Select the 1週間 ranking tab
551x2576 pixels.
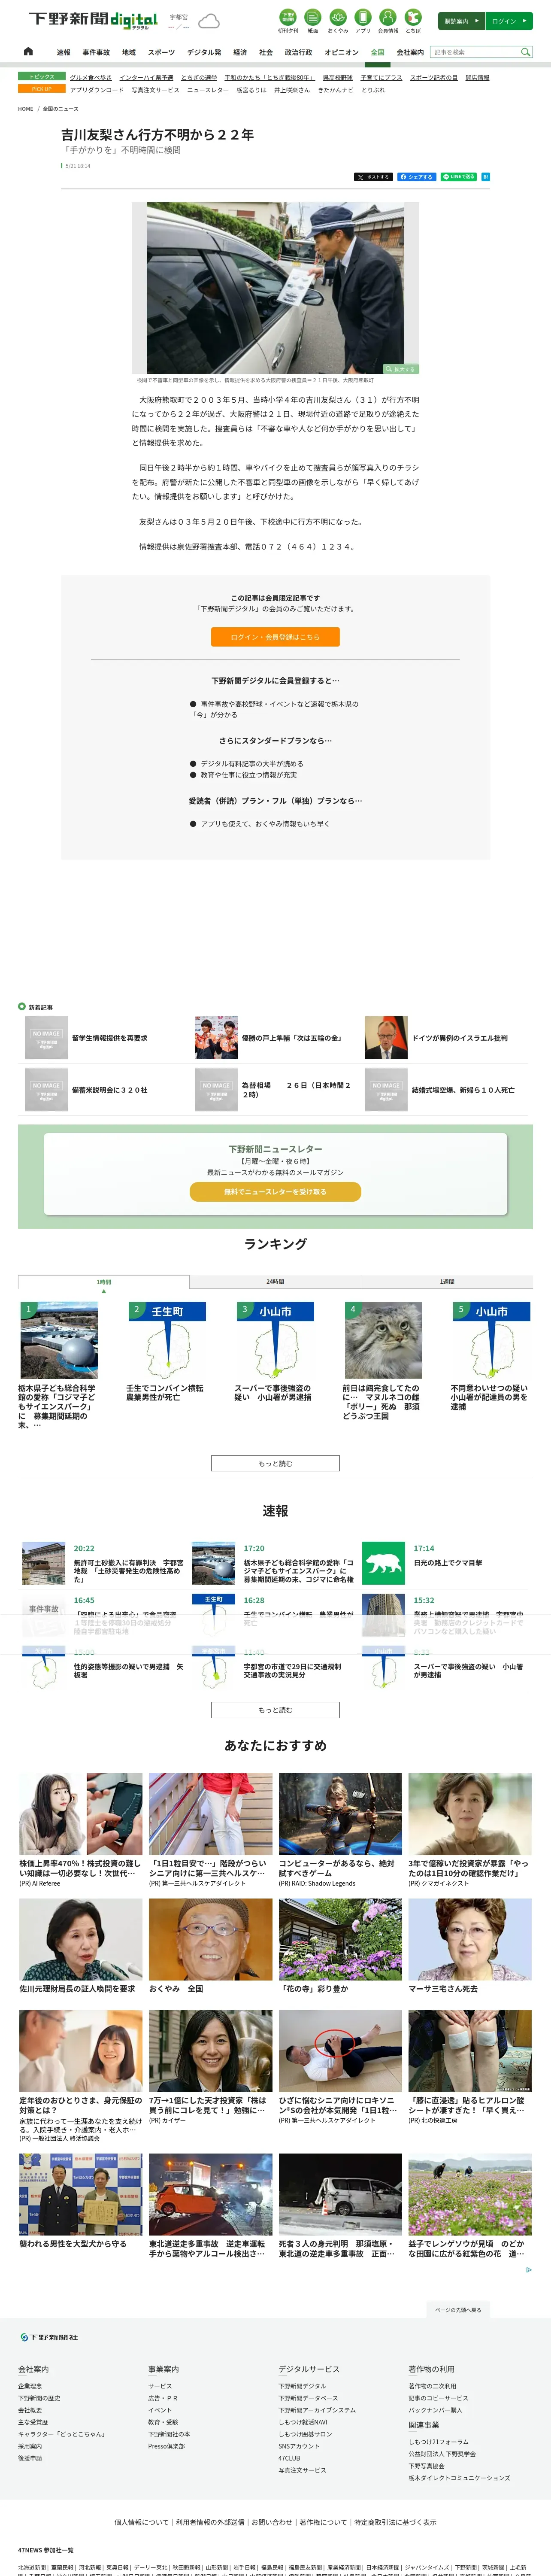(x=447, y=1282)
